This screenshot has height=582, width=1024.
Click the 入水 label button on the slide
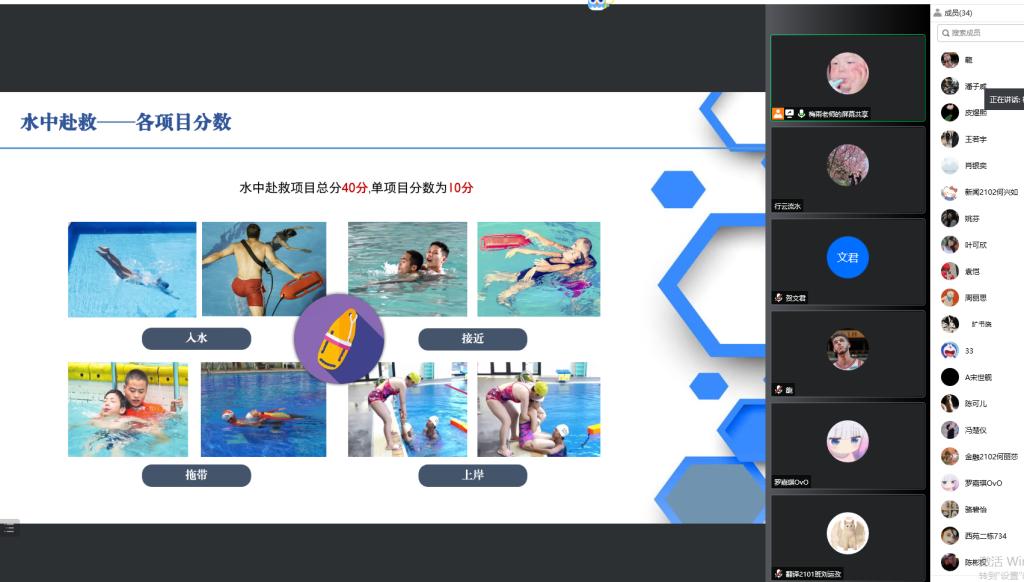pos(196,338)
